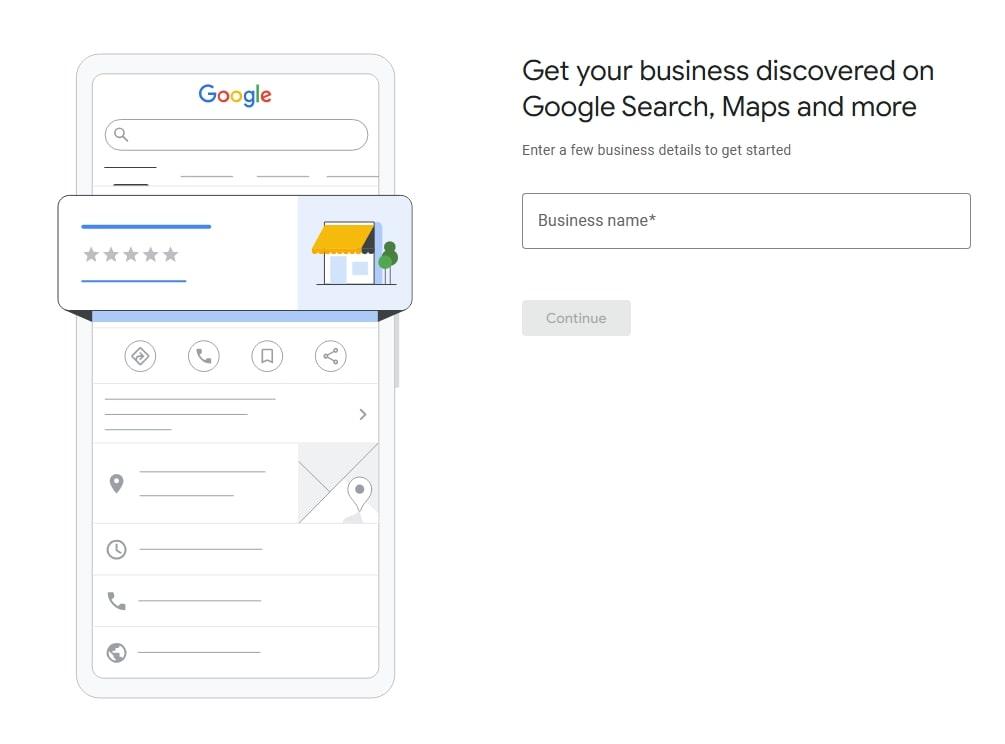This screenshot has height=744, width=1005.
Task: Click the five-star rating row
Action: [129, 254]
